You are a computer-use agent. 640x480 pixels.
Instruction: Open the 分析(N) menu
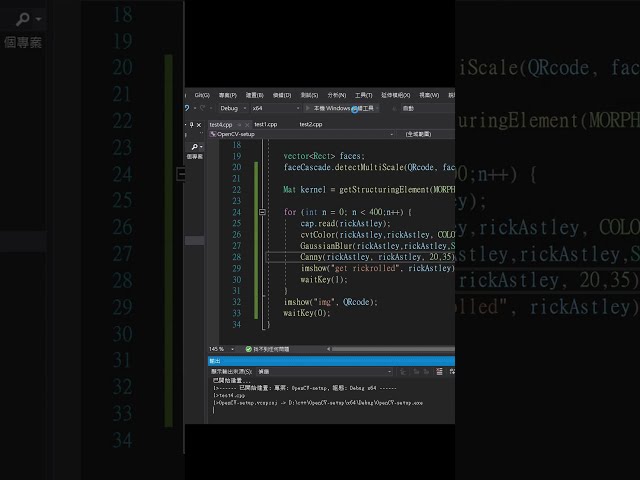(x=337, y=95)
